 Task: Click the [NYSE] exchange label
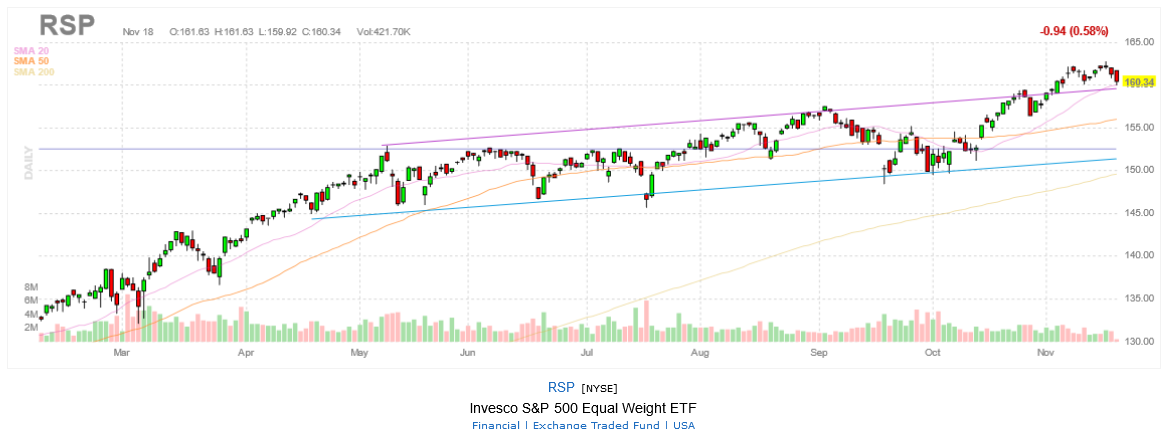click(600, 389)
